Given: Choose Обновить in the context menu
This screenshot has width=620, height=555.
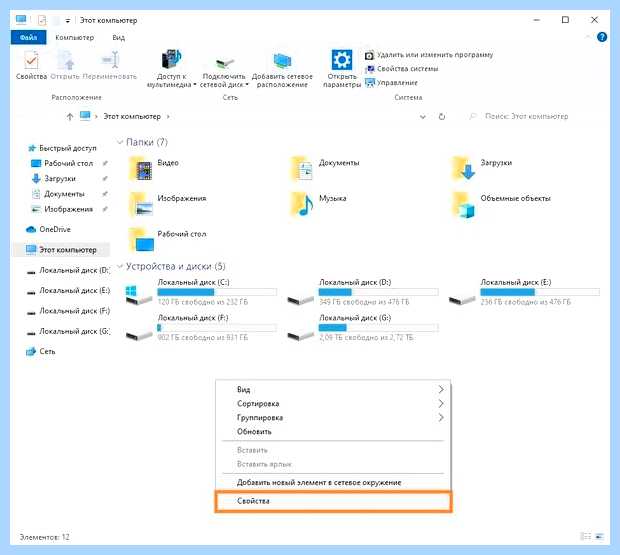Looking at the screenshot, I should click(333, 432).
